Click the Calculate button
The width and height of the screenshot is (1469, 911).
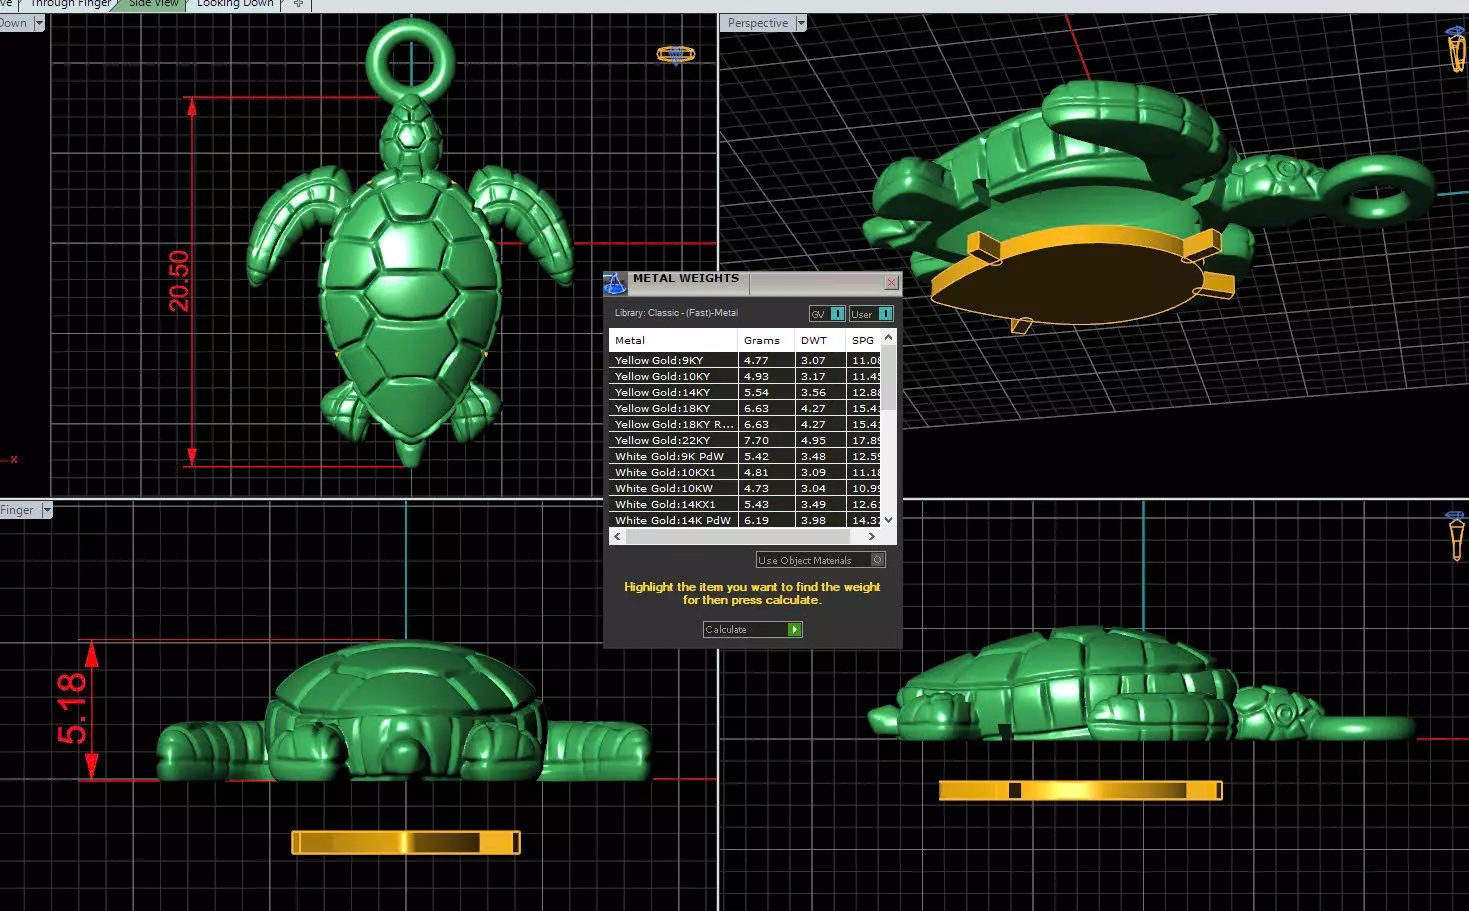752,629
